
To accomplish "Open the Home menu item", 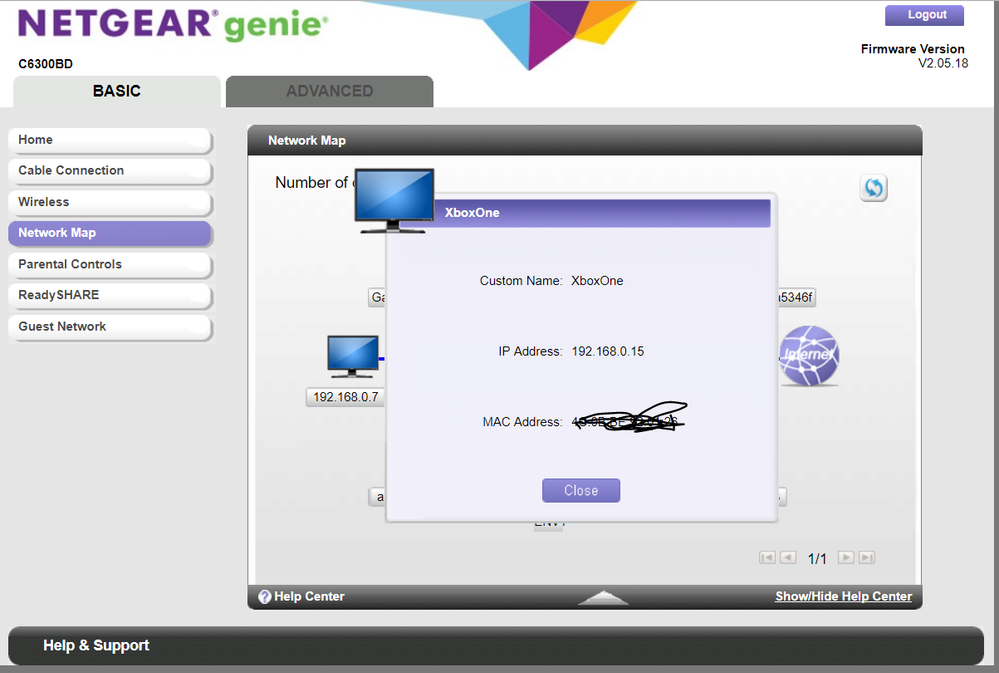I will point(109,140).
